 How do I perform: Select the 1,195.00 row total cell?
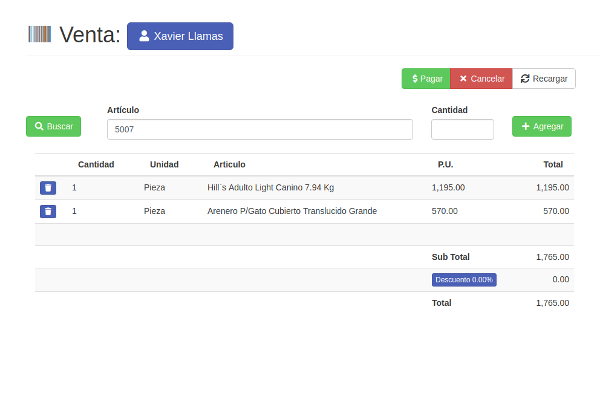(553, 188)
